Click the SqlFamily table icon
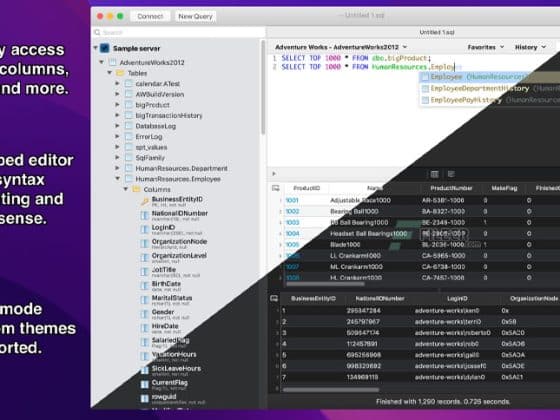The image size is (560, 420). click(129, 158)
